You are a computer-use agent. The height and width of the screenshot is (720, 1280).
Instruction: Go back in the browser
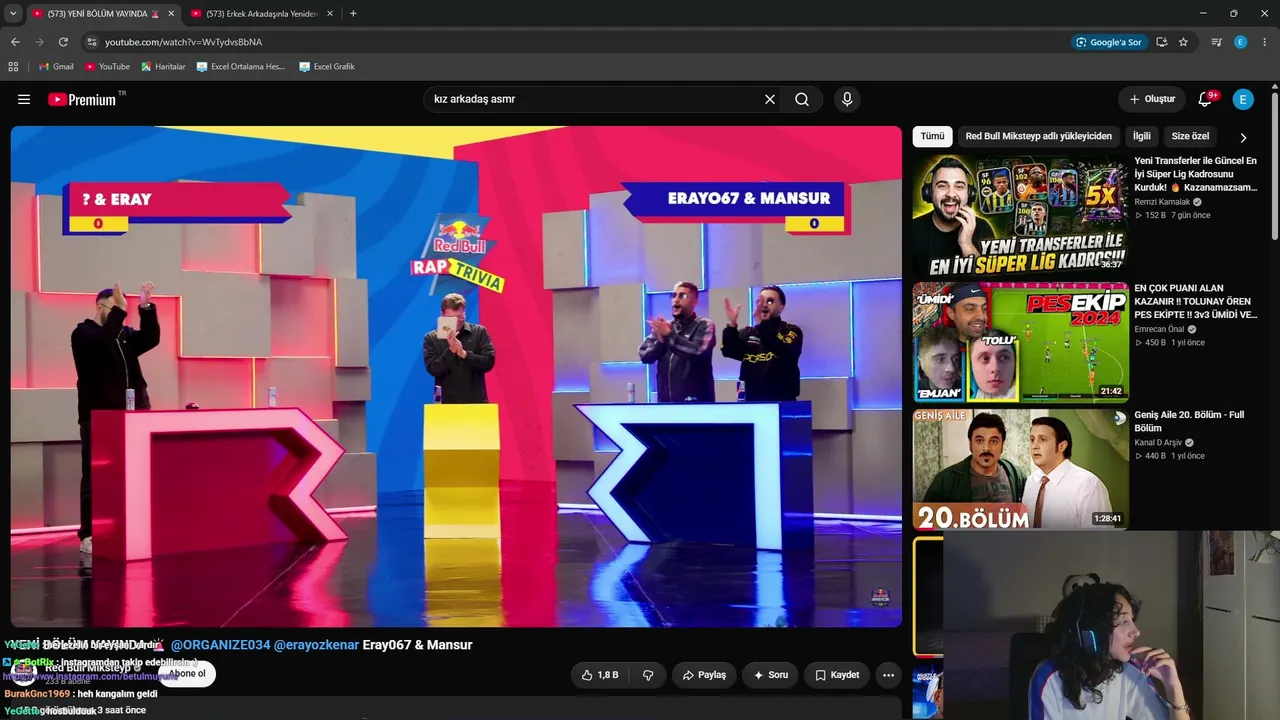tap(15, 42)
